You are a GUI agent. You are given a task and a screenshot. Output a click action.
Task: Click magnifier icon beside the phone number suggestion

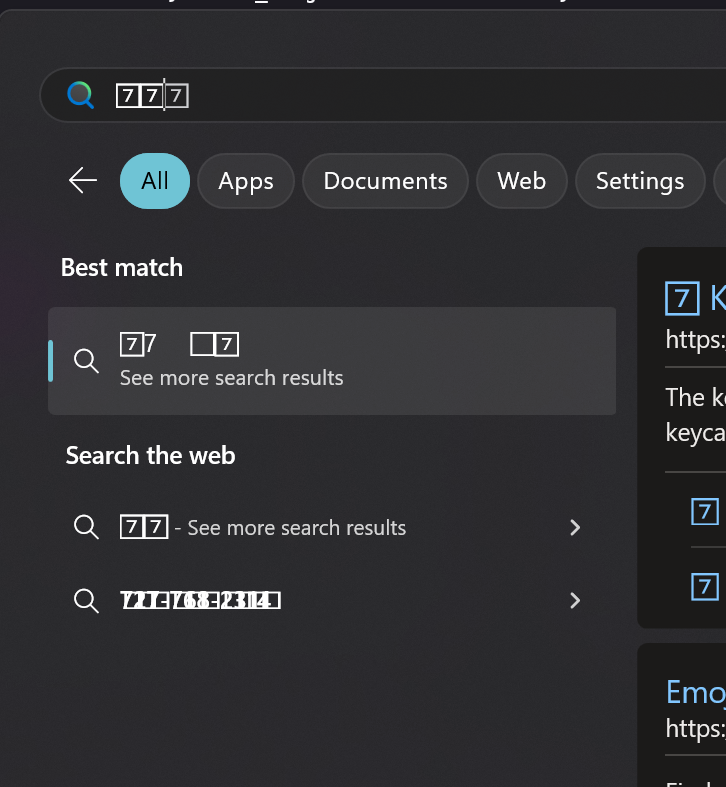point(87,600)
